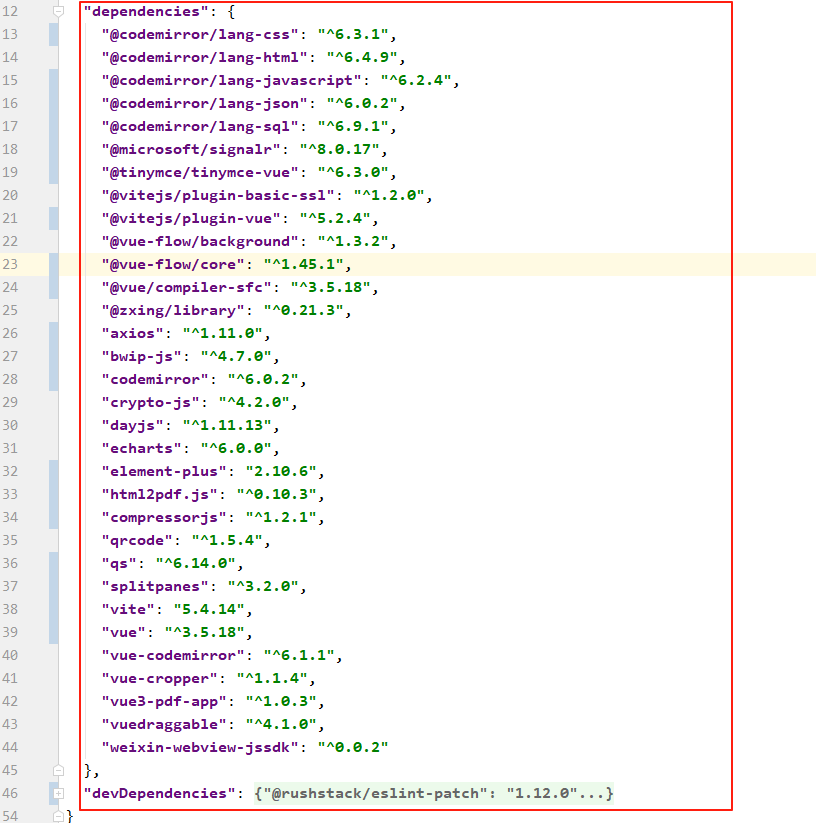Select the "^0.21.3" zxing version value

[x=303, y=311]
